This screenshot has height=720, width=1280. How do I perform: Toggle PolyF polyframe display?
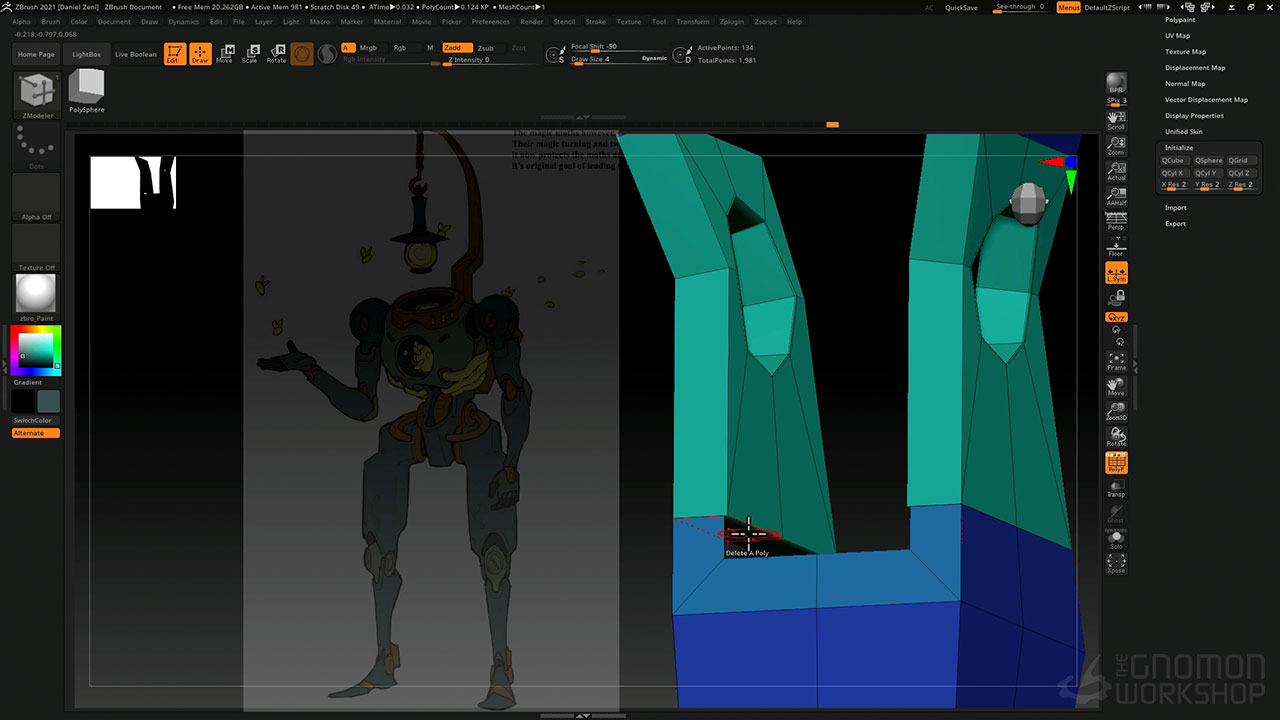pos(1116,463)
